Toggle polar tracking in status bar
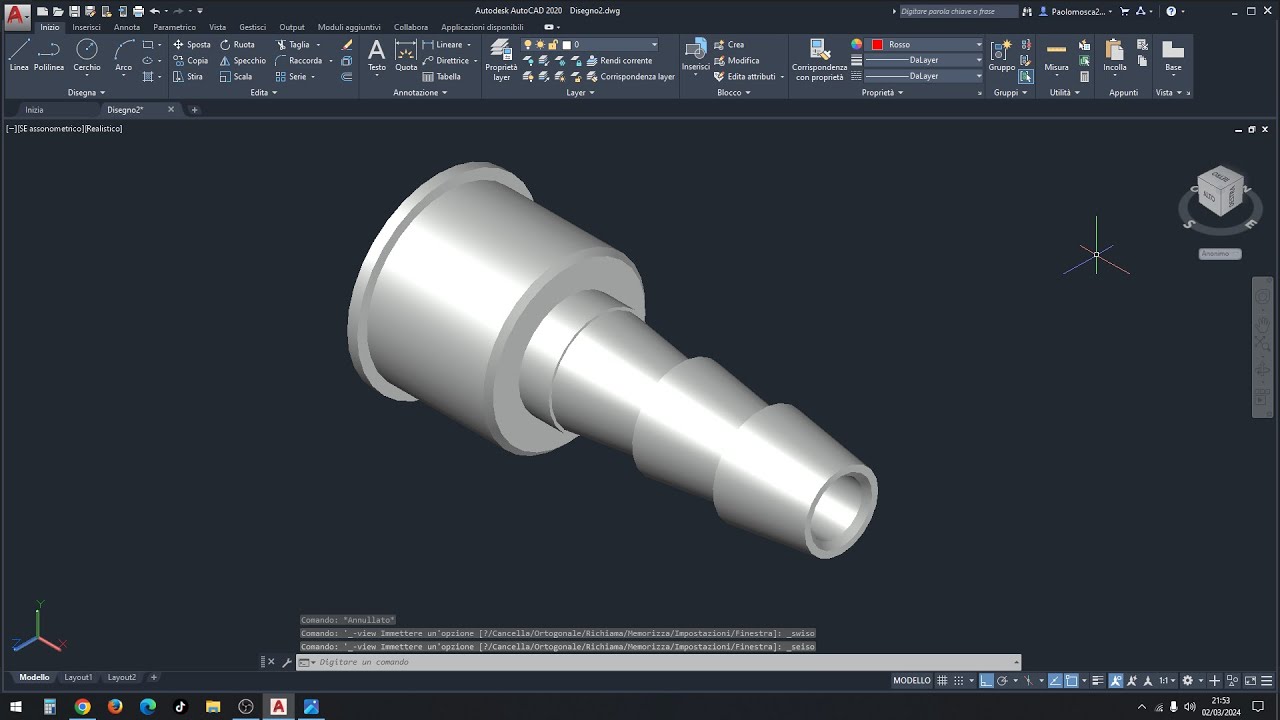 tap(1002, 680)
